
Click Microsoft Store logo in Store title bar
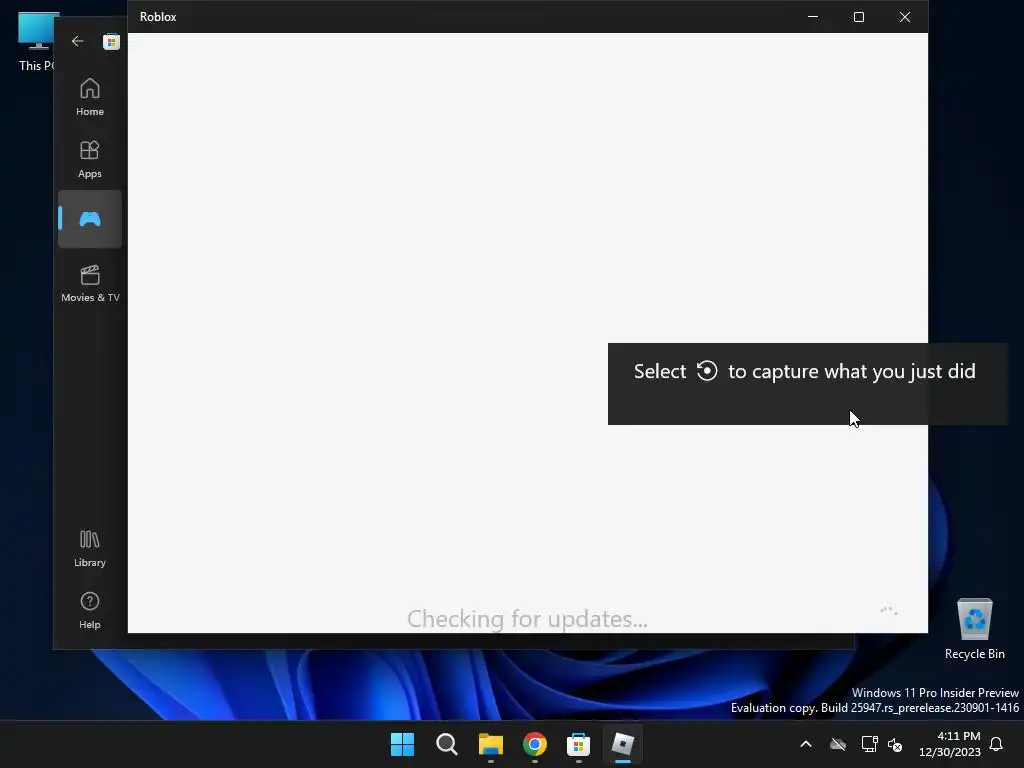click(x=111, y=42)
